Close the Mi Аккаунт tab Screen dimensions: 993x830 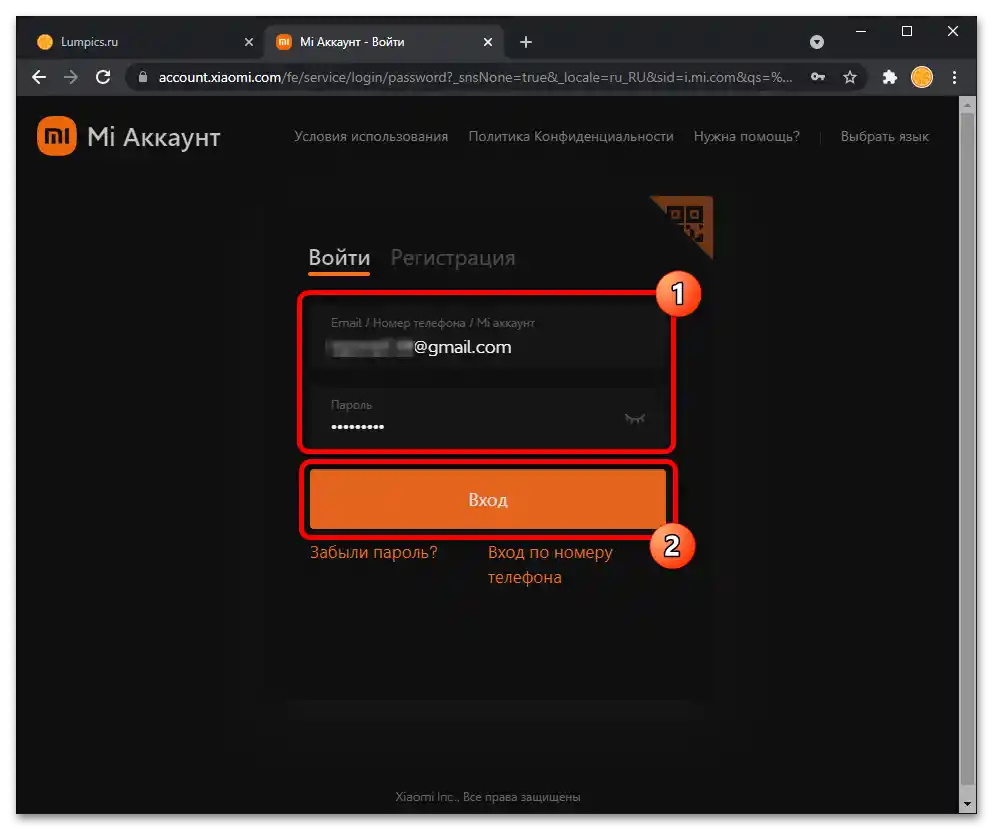point(488,42)
